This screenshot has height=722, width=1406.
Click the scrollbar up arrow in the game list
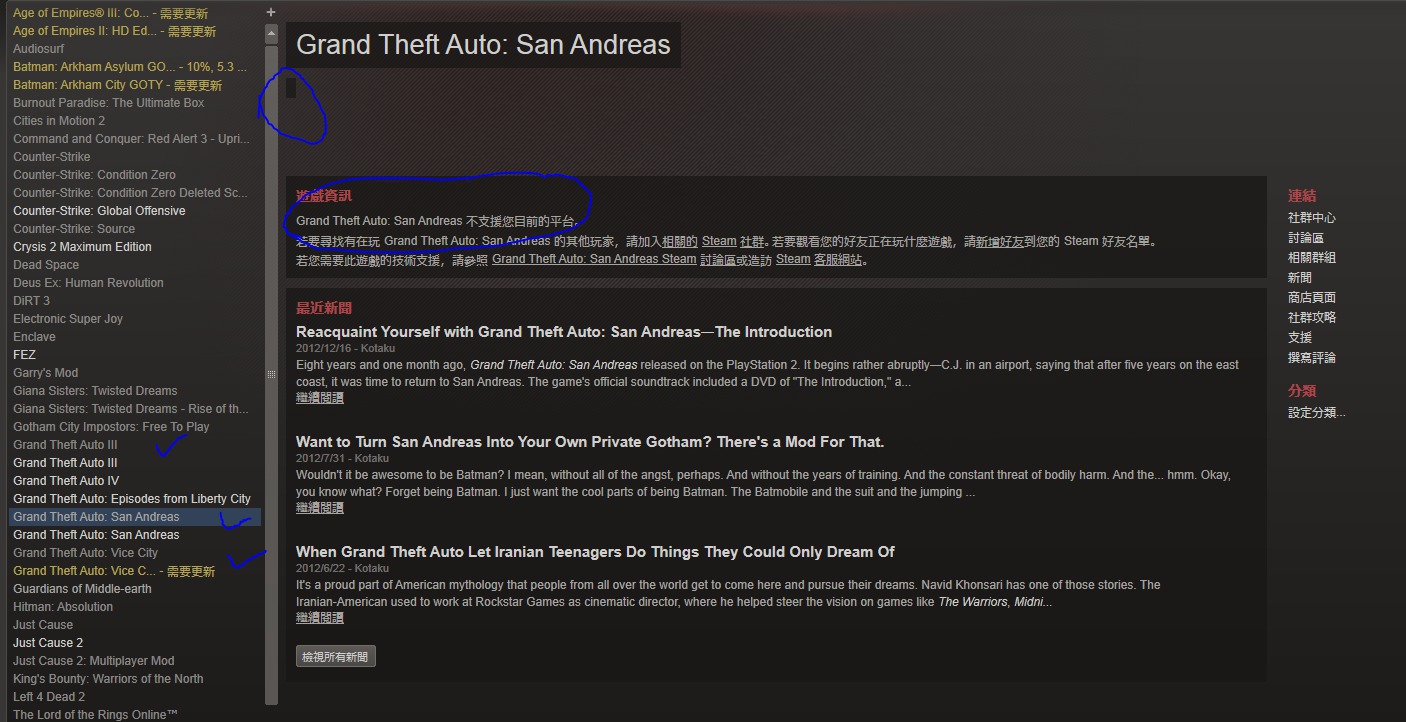[x=271, y=33]
